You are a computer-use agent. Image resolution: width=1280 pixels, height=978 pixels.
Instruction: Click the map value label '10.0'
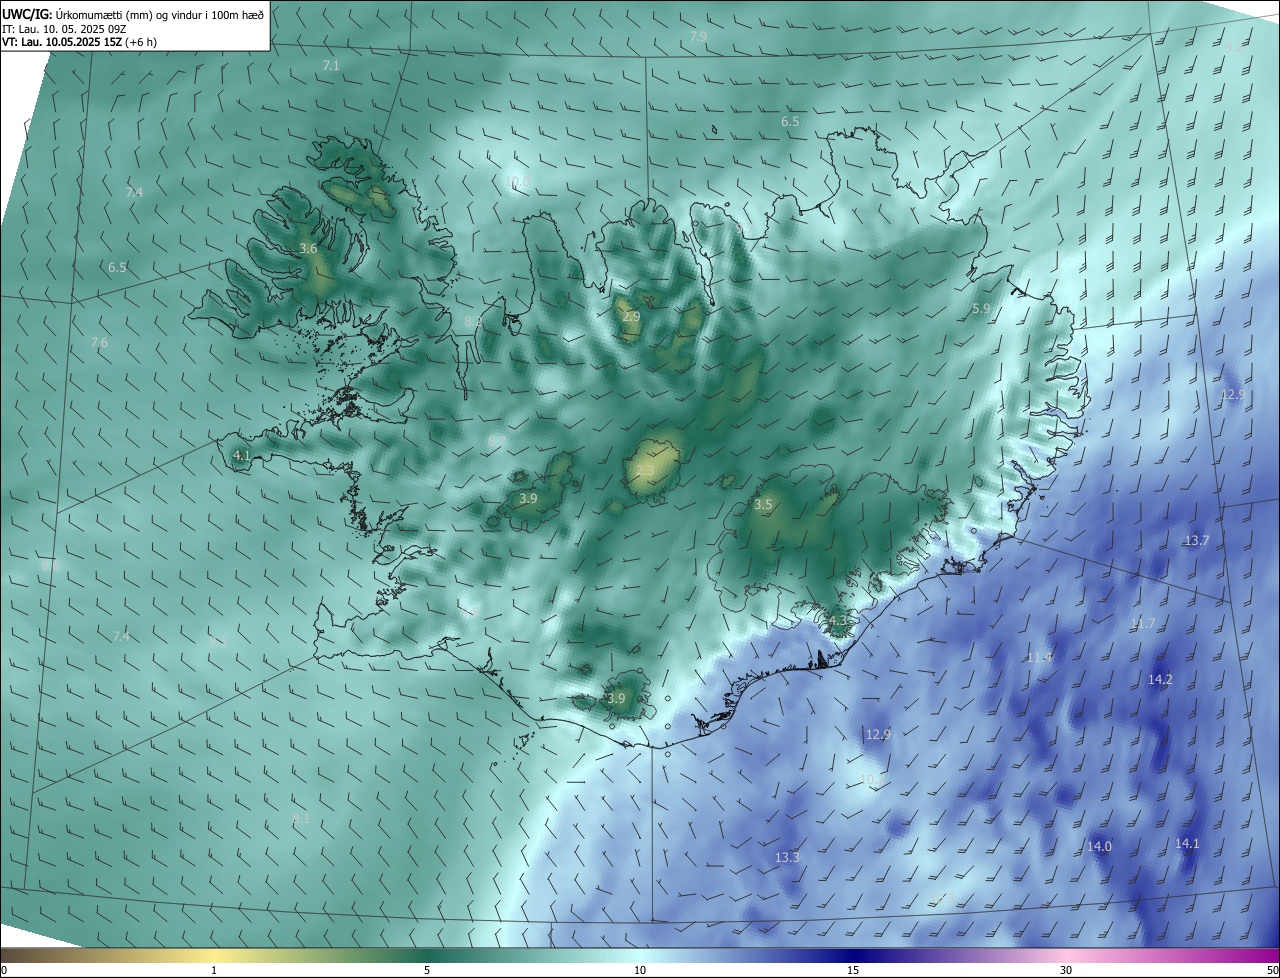(517, 182)
